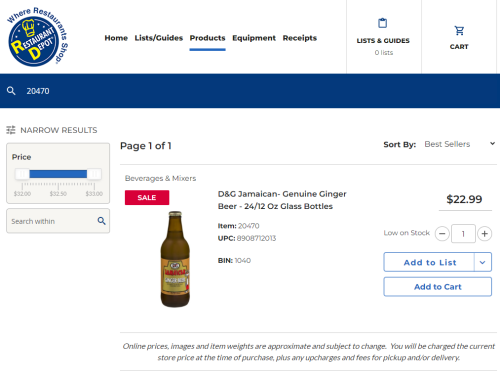This screenshot has height=379, width=500.
Task: Click the Search within magnifier icon
Action: tap(102, 221)
